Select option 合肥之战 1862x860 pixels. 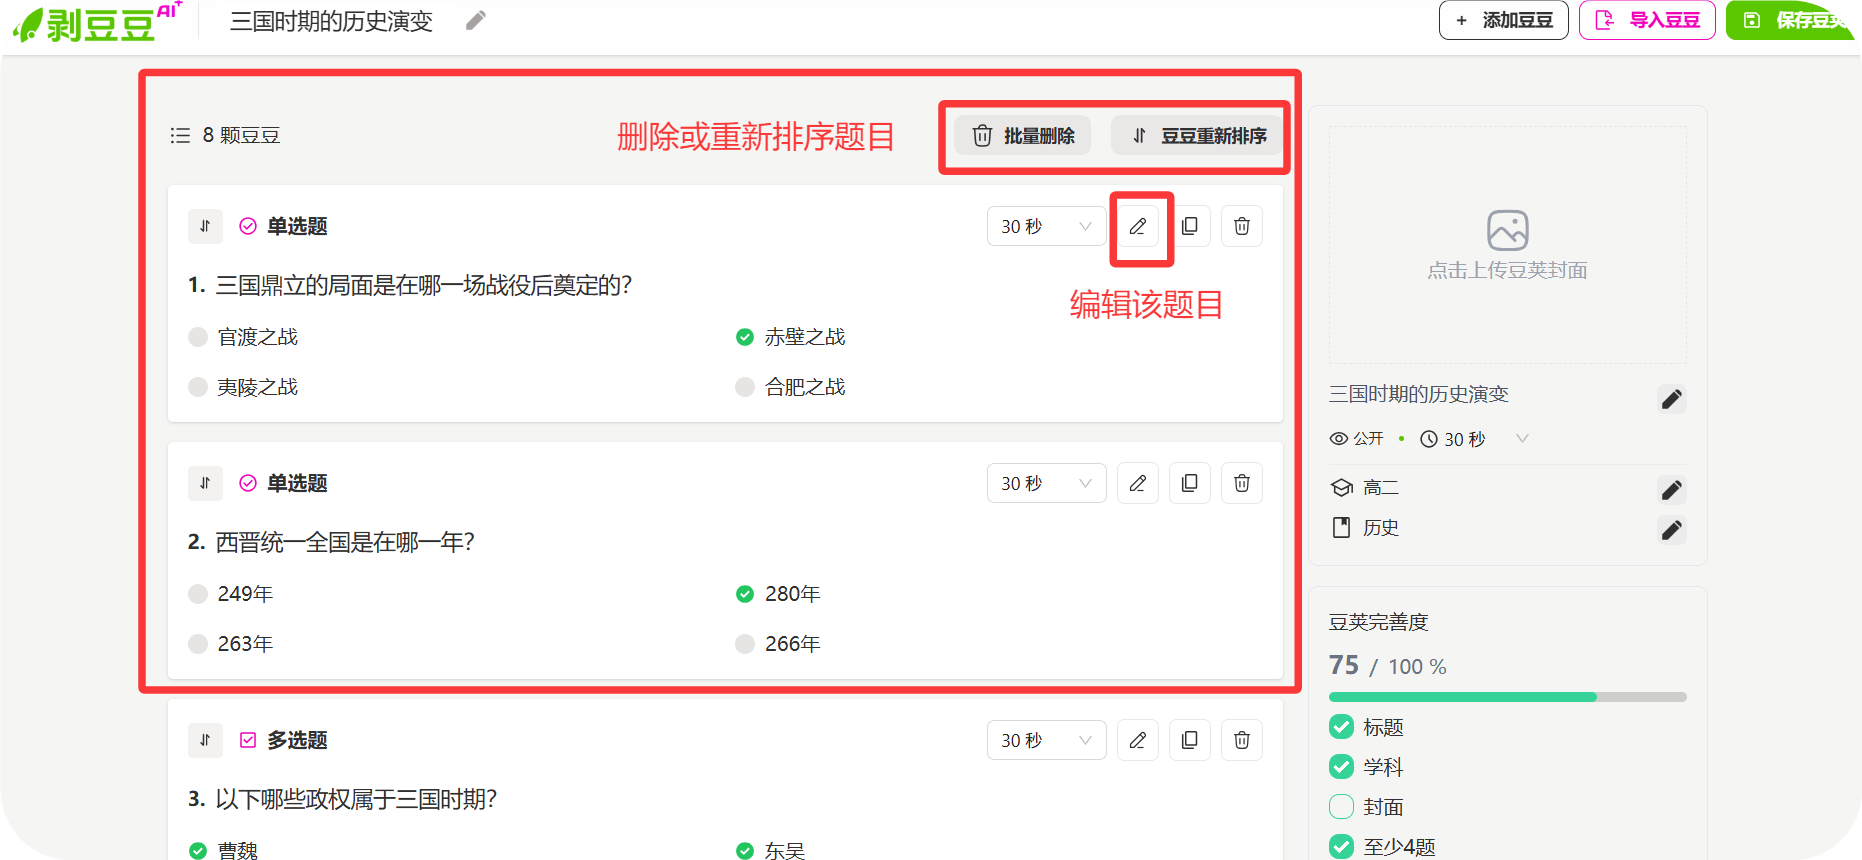pos(745,387)
